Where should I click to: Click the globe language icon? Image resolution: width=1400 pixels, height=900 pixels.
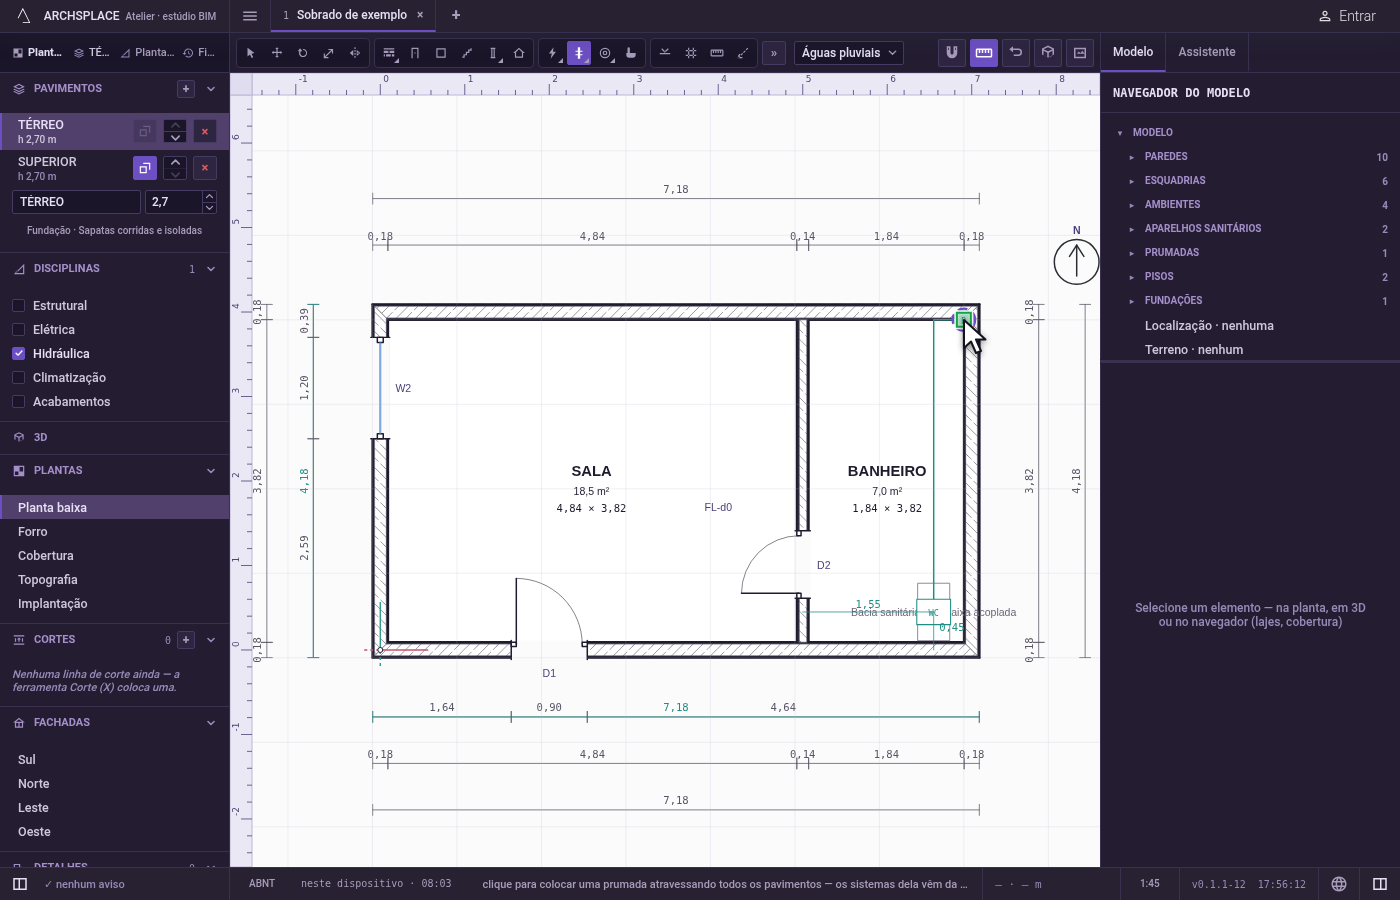[1339, 884]
